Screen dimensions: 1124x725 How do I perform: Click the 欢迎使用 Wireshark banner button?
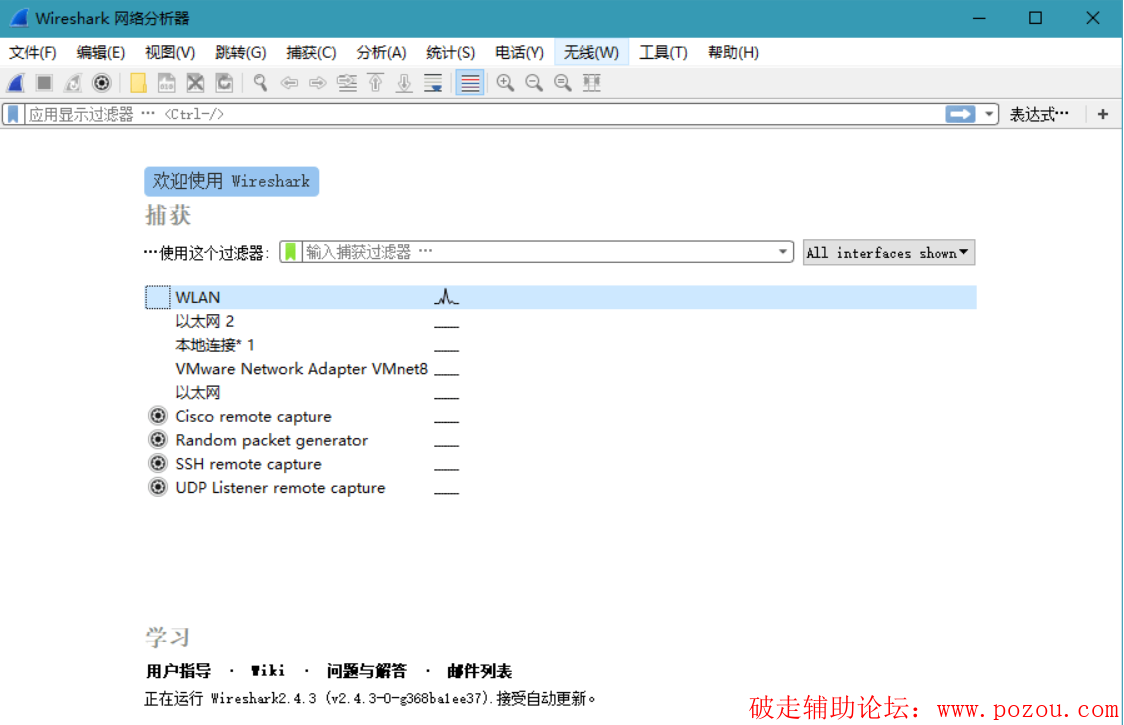coord(232,181)
